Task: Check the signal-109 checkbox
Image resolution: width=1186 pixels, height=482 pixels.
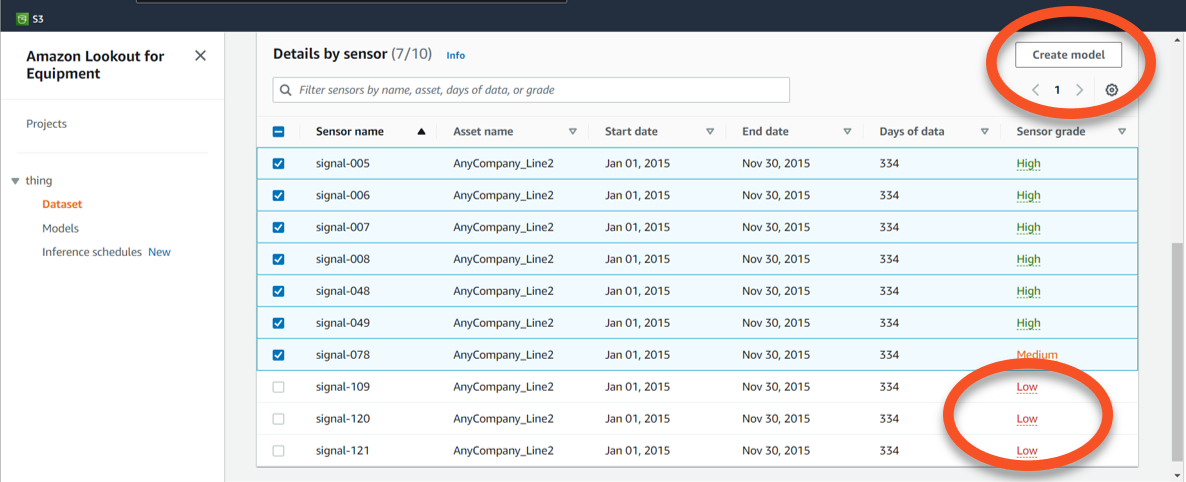Action: tap(278, 387)
